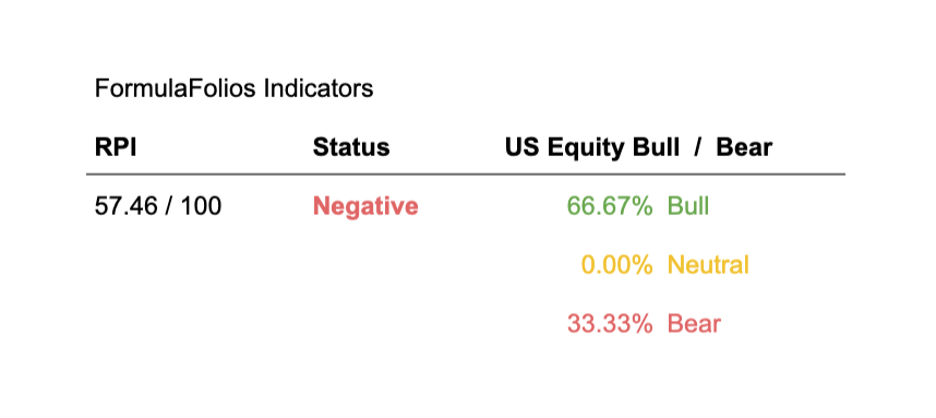
Task: Click the 100 in the RPI value
Action: (202, 207)
